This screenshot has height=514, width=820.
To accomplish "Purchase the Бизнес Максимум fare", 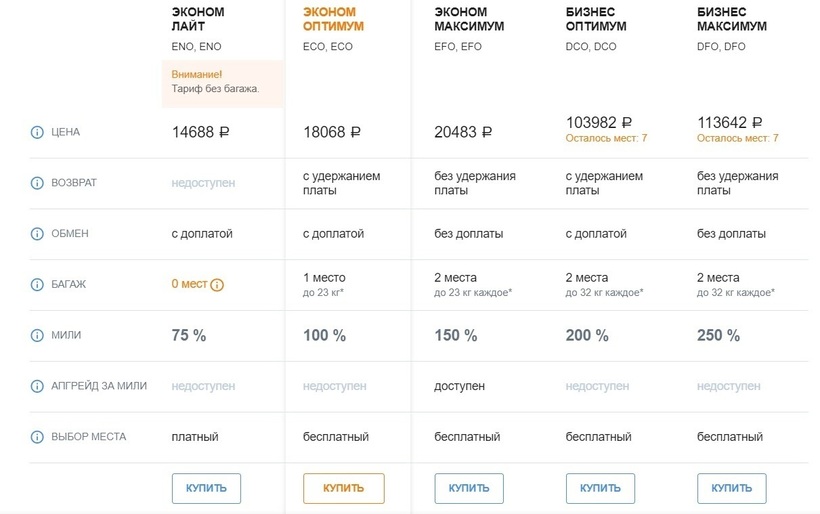I will (x=731, y=488).
